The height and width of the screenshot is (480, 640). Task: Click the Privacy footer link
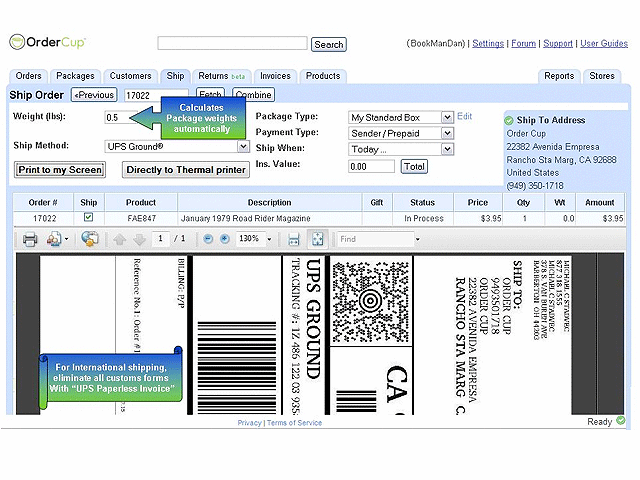249,423
